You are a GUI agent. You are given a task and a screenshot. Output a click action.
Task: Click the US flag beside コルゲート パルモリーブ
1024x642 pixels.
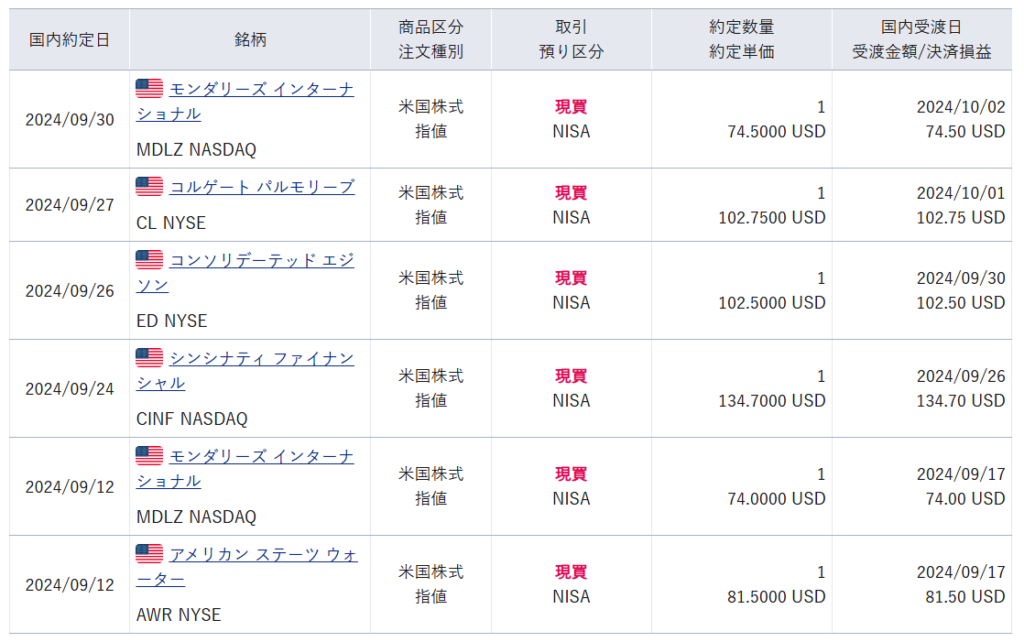point(149,187)
